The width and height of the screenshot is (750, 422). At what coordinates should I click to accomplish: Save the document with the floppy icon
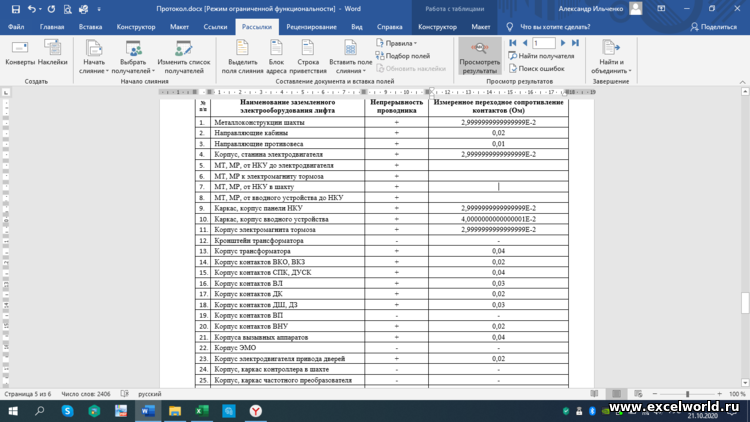tap(16, 9)
